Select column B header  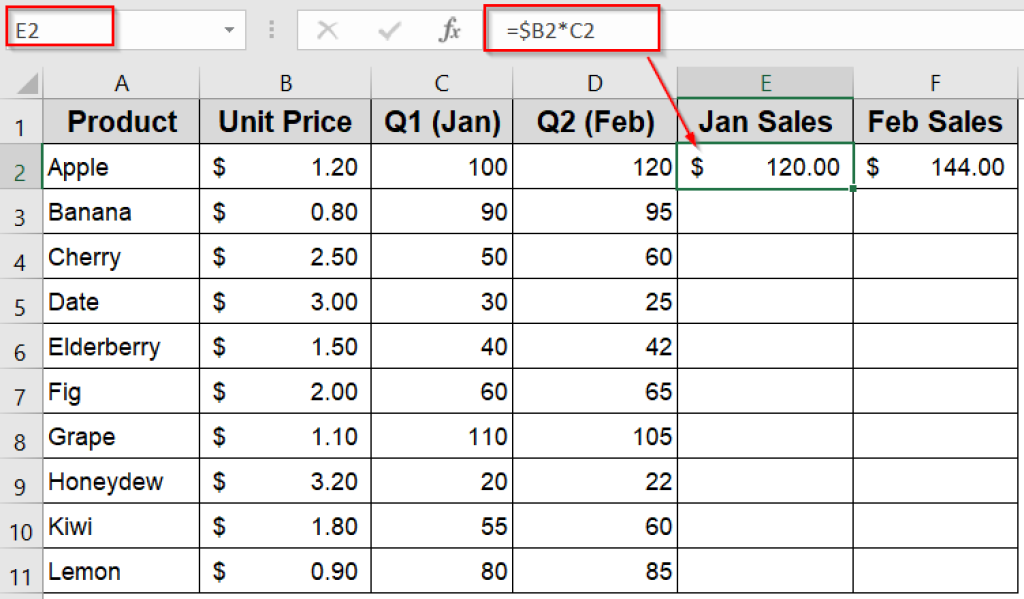pos(286,81)
